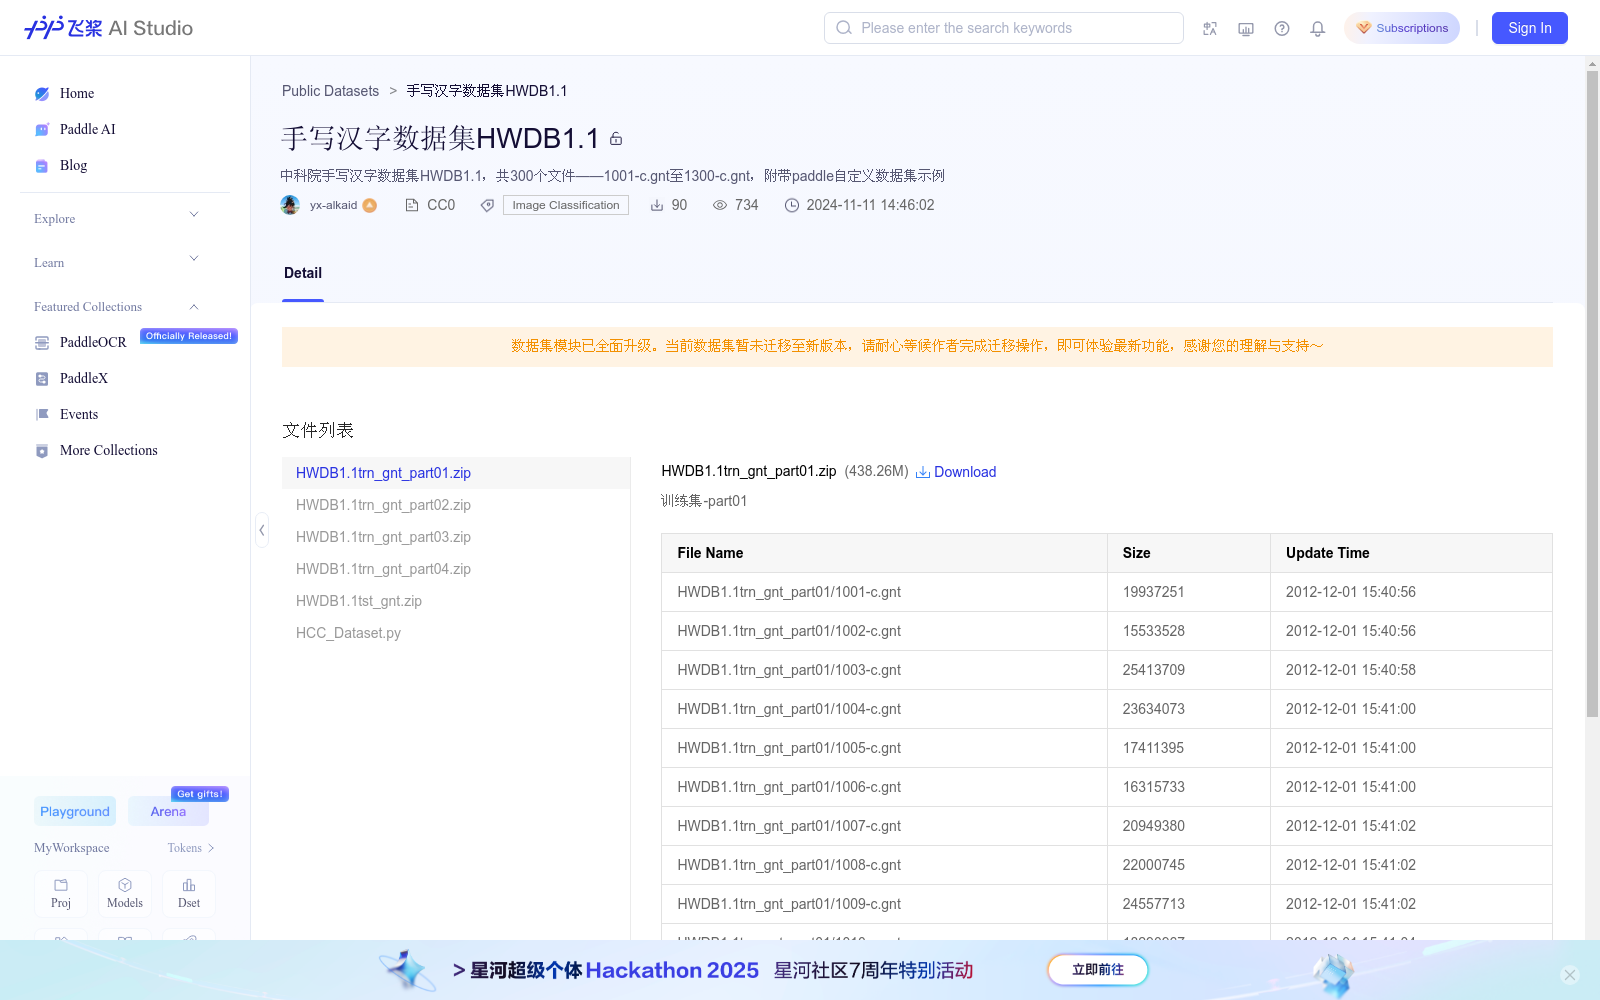Click the yx-alkaid author avatar
1600x1000 pixels.
coord(290,205)
